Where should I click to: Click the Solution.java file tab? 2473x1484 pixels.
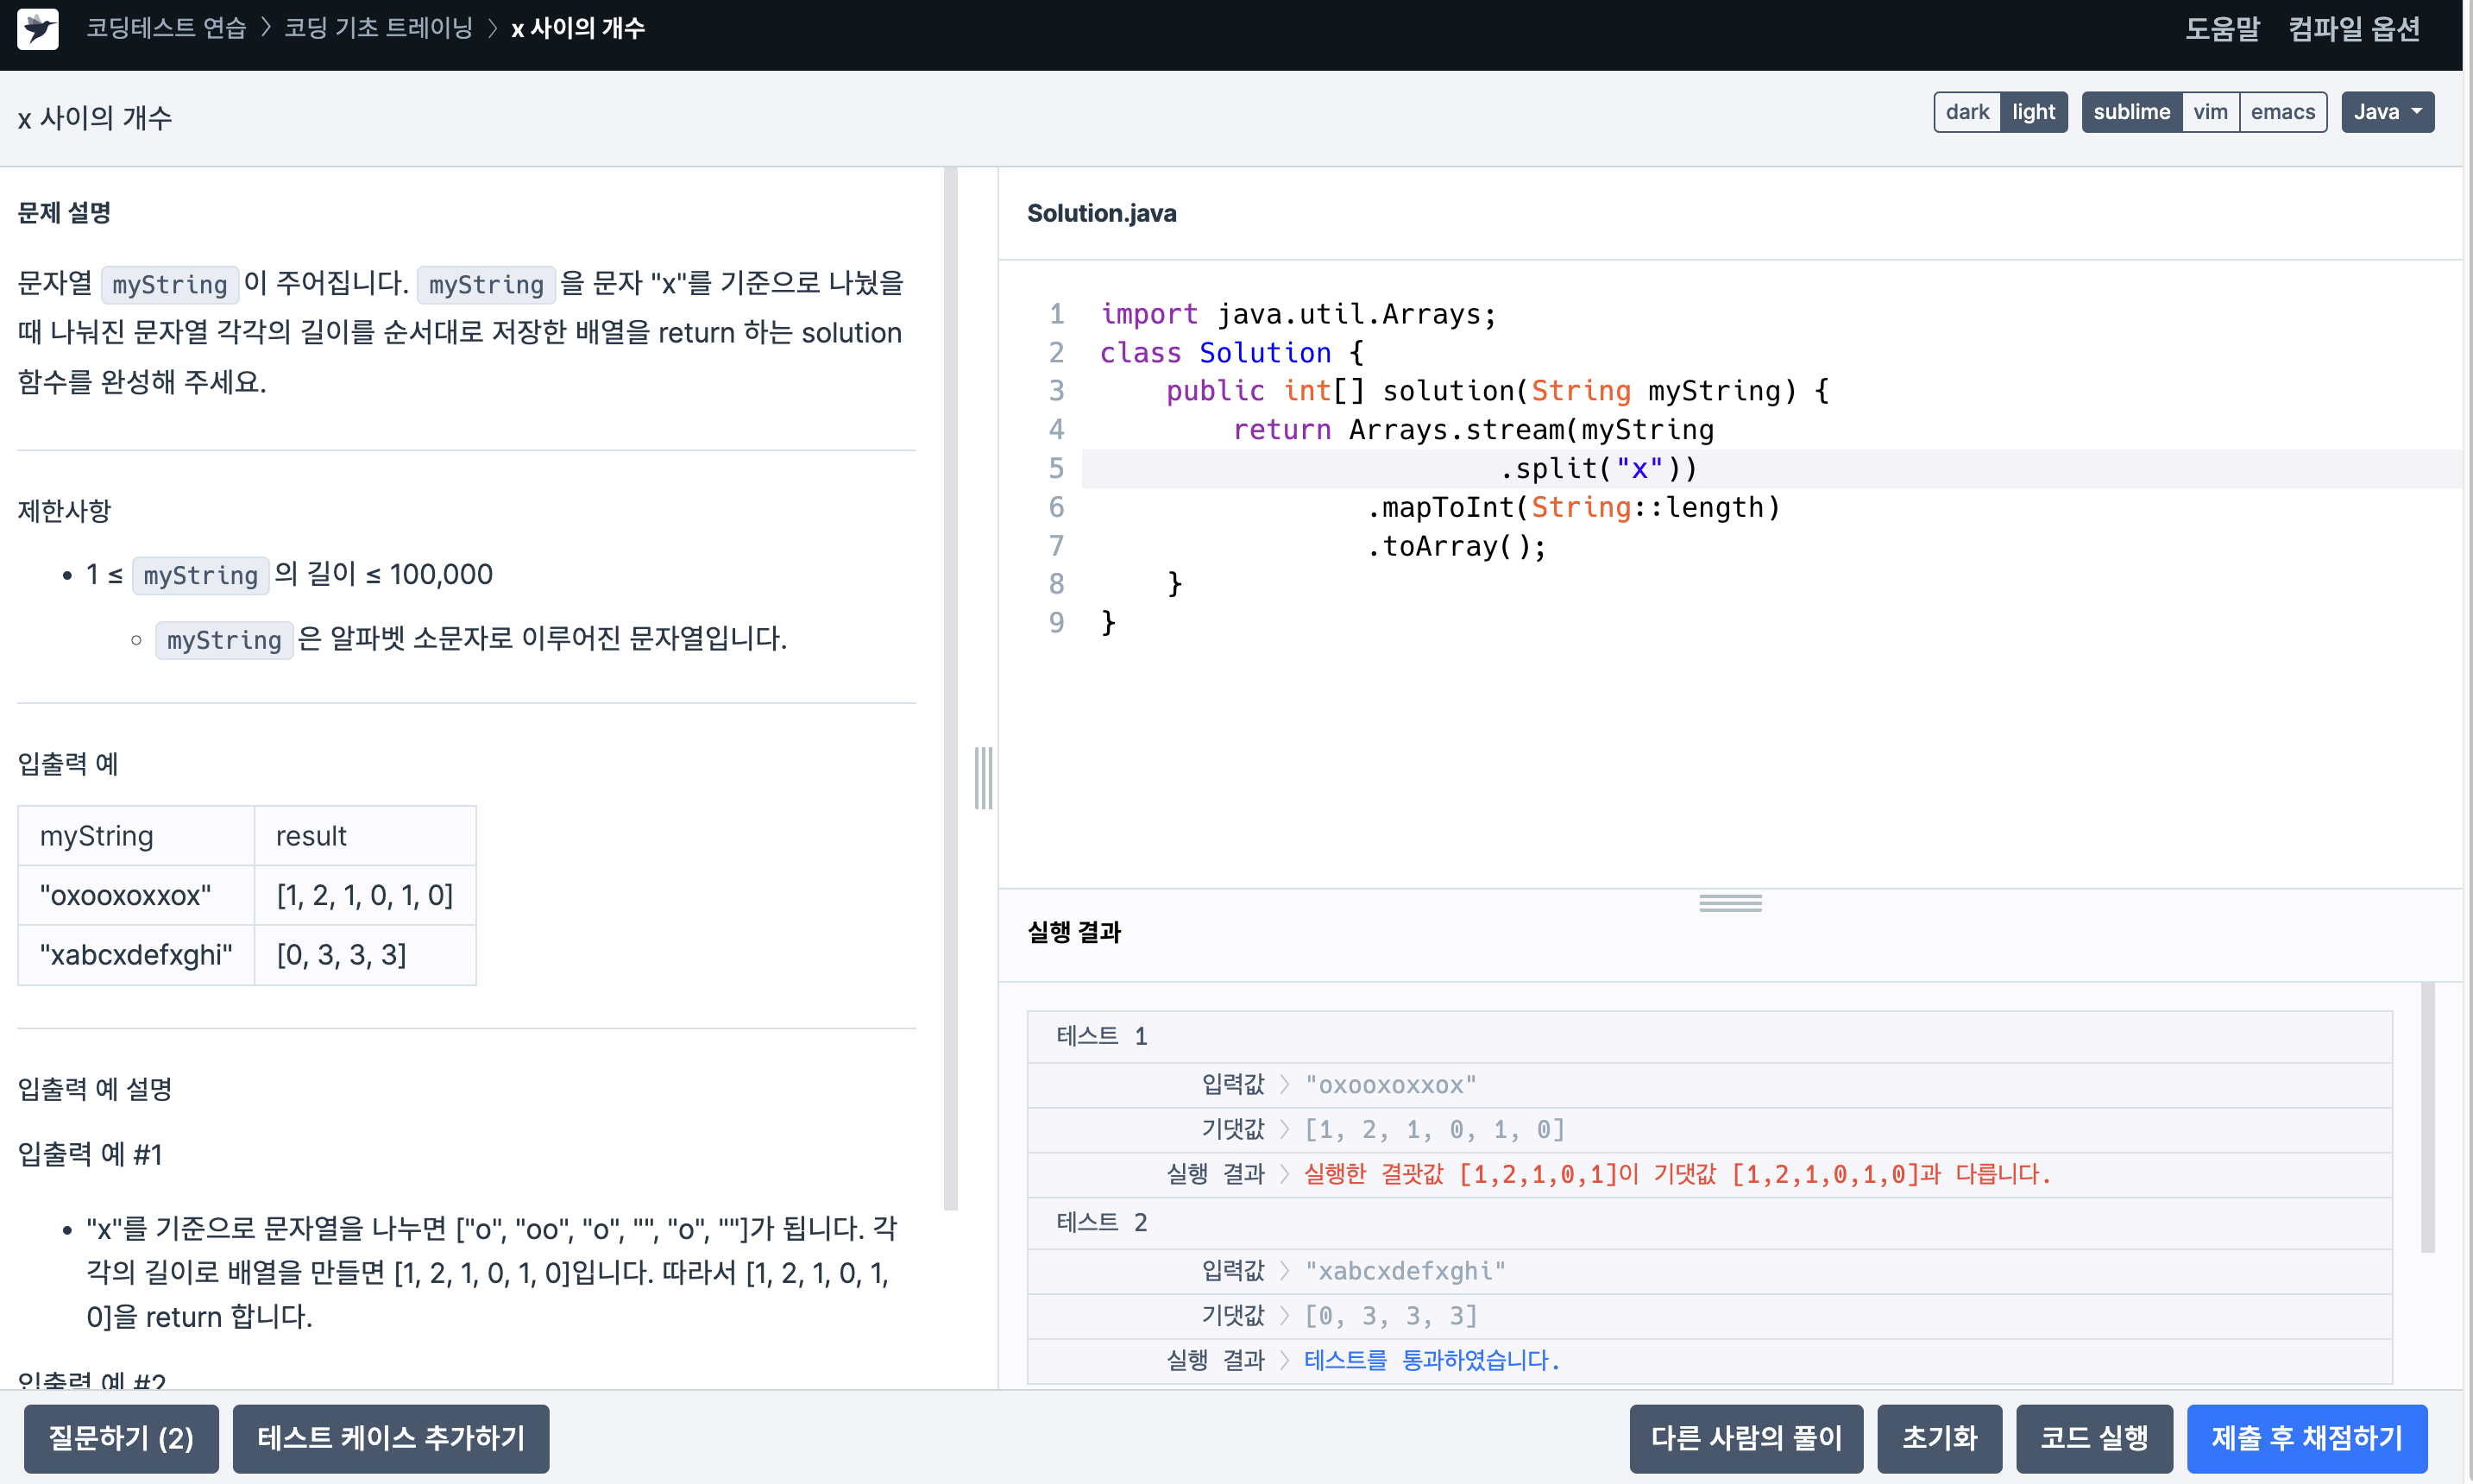[x=1101, y=213]
